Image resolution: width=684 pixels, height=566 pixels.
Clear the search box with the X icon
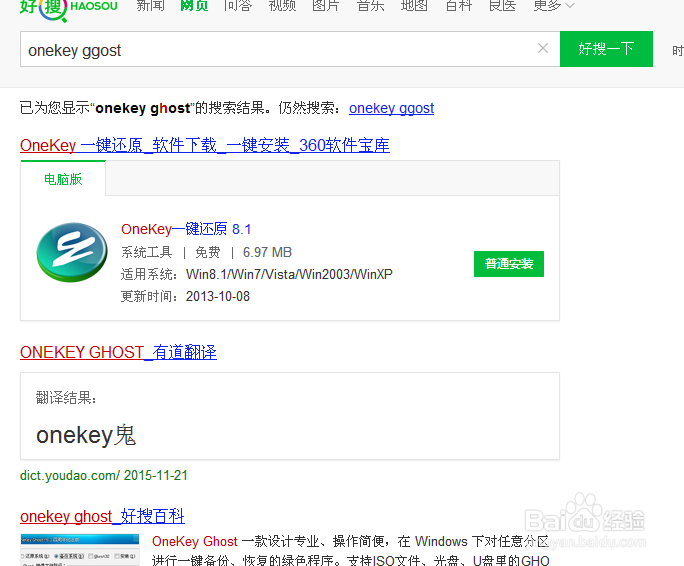tap(543, 48)
